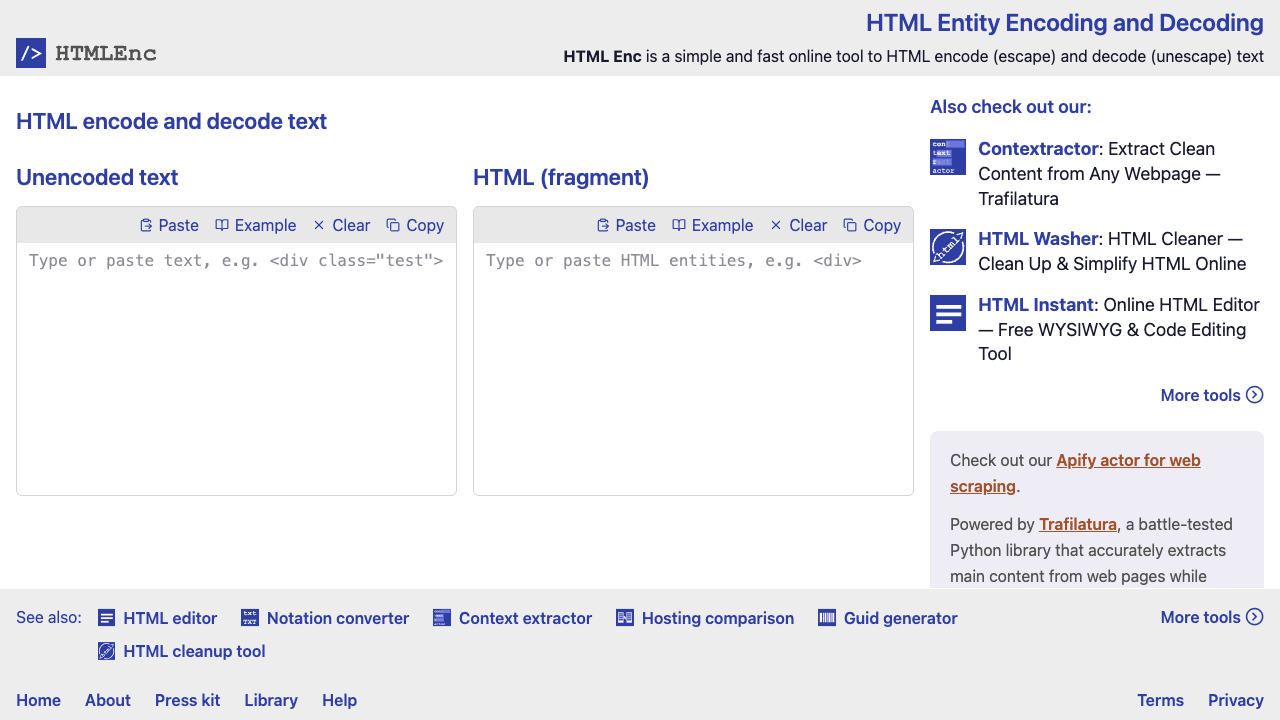
Task: Click the Contextractor tool icon
Action: 947,157
